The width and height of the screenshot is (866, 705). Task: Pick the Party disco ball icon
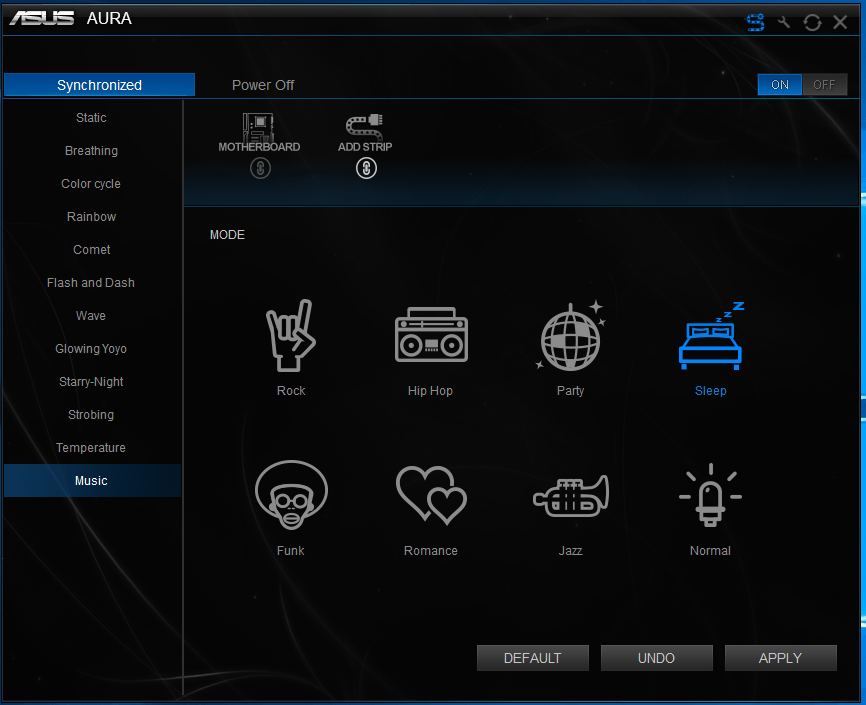coord(571,336)
